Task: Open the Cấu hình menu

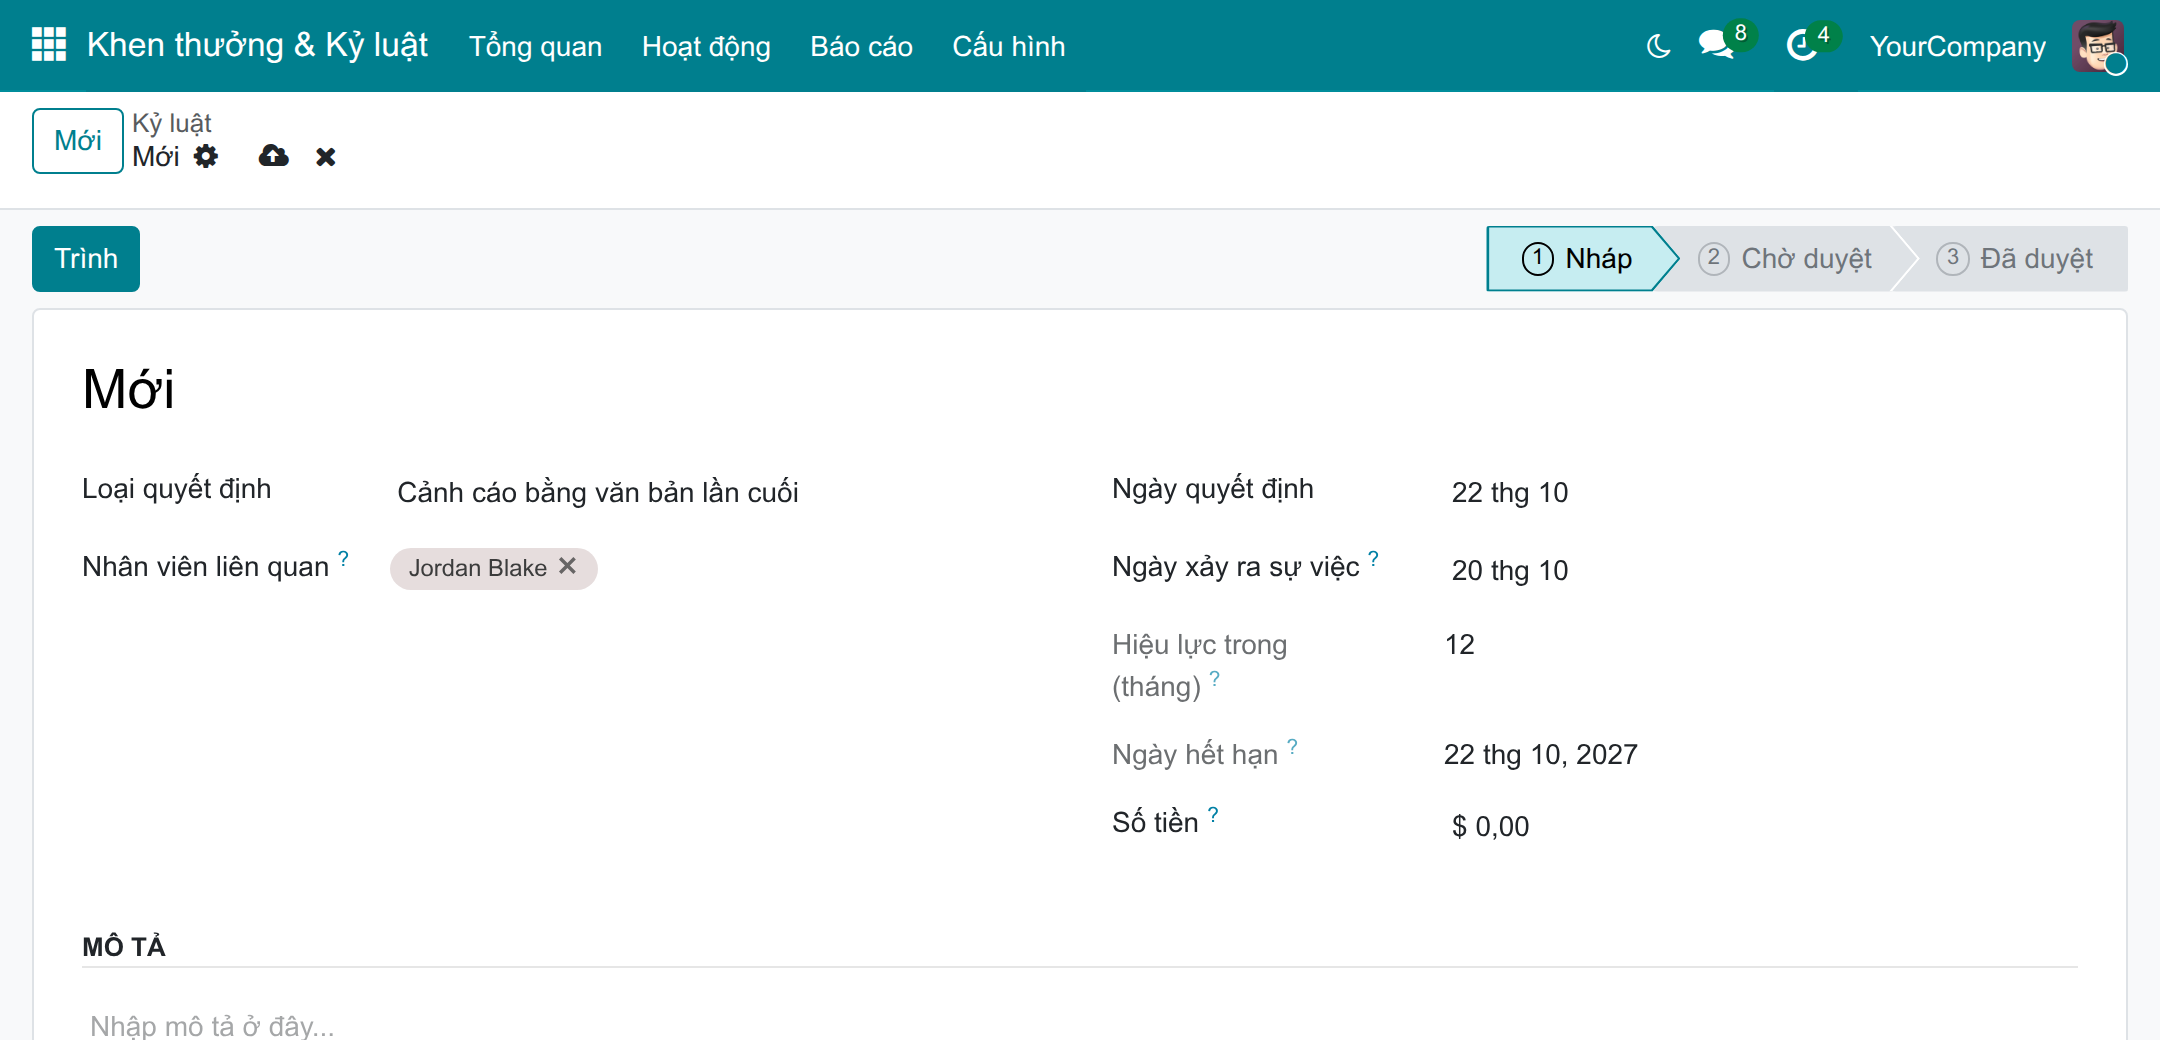Action: click(x=1008, y=46)
